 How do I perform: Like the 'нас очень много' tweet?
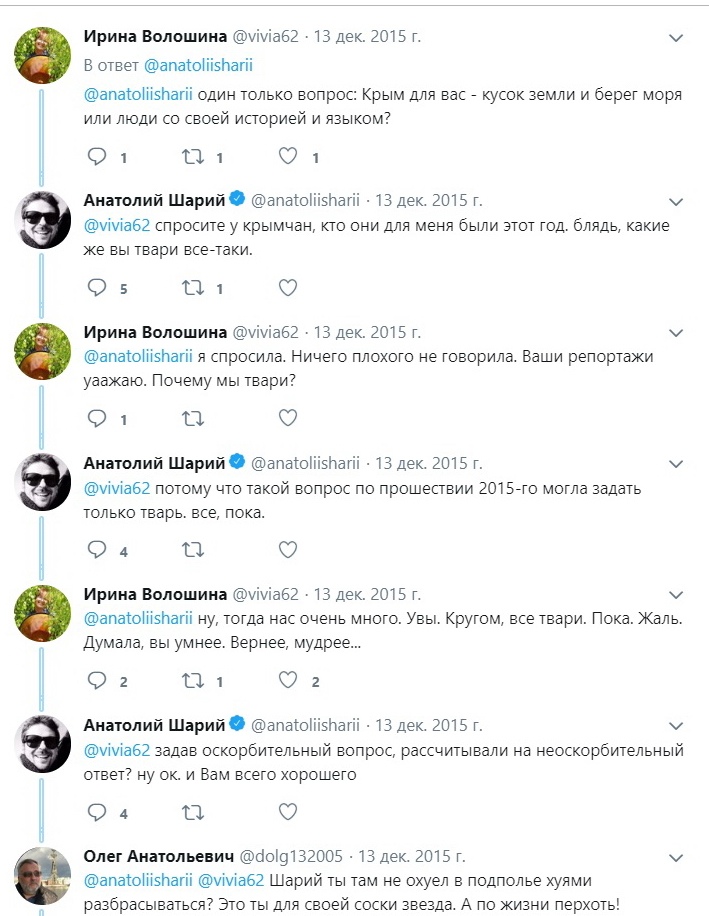coord(287,681)
